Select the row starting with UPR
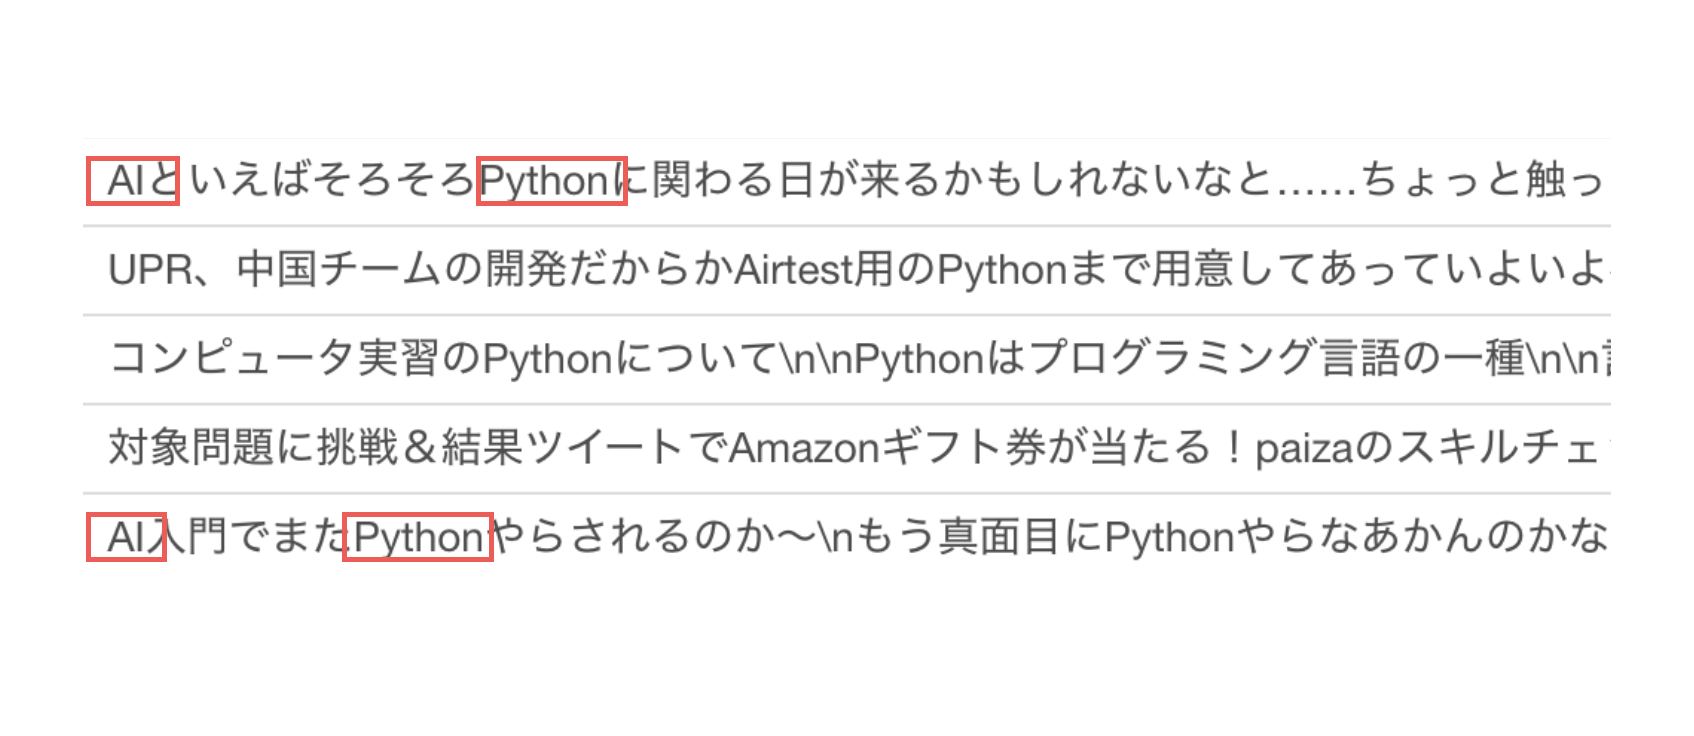The height and width of the screenshot is (736, 1694). tap(847, 270)
